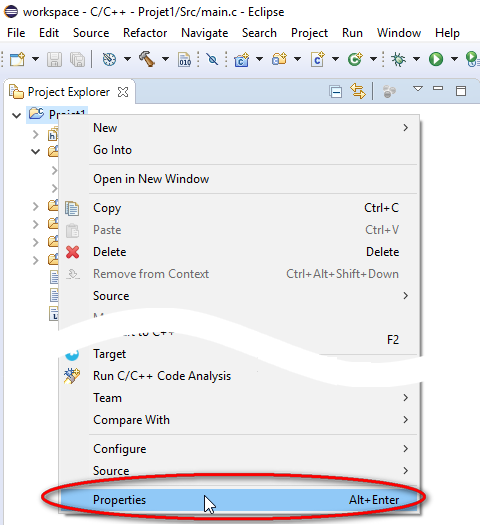Select Properties in the context menu

(239, 500)
